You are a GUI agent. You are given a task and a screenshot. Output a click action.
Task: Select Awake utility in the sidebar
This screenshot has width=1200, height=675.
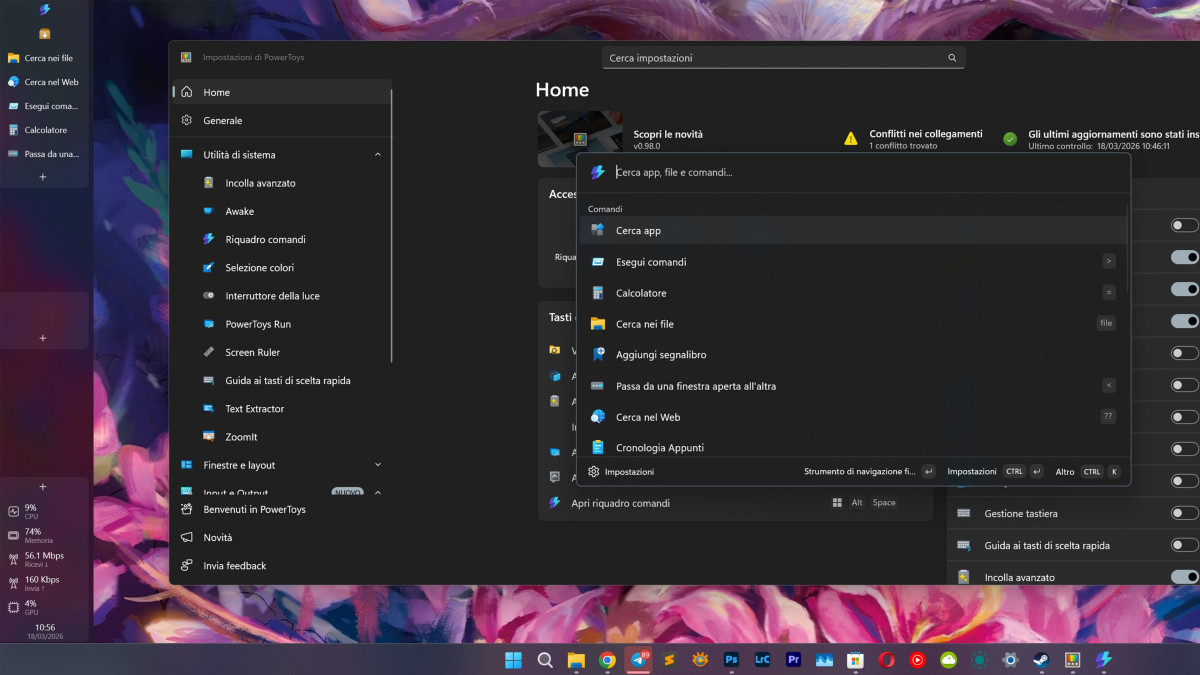pos(239,211)
